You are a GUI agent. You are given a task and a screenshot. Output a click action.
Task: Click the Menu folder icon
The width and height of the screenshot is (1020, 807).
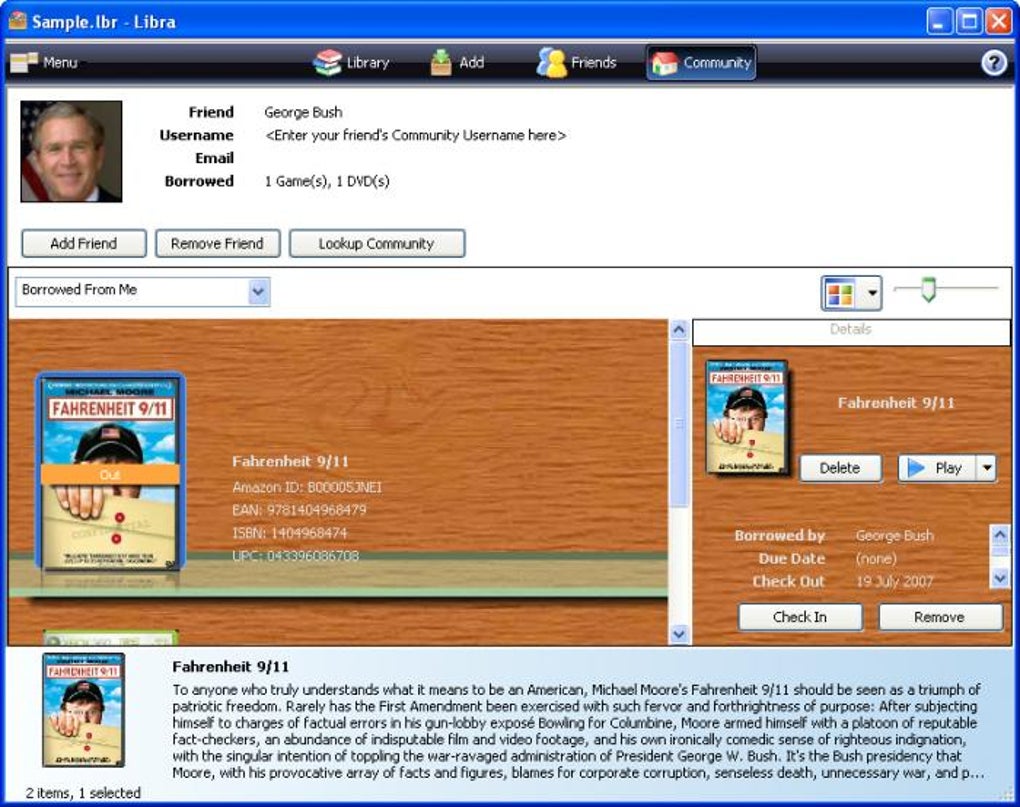click(x=23, y=62)
